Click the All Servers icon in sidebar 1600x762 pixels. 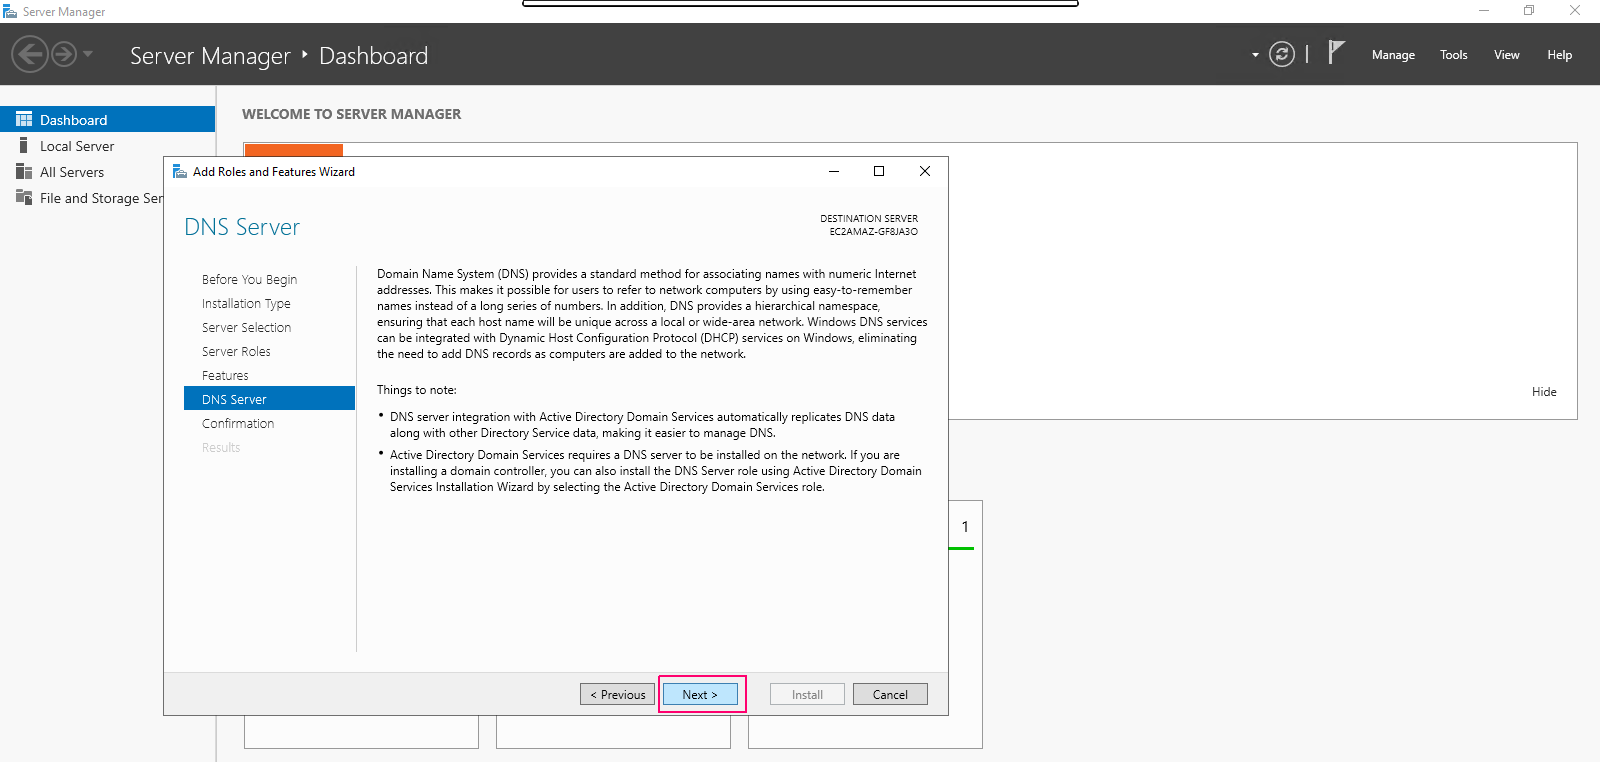pyautogui.click(x=24, y=171)
